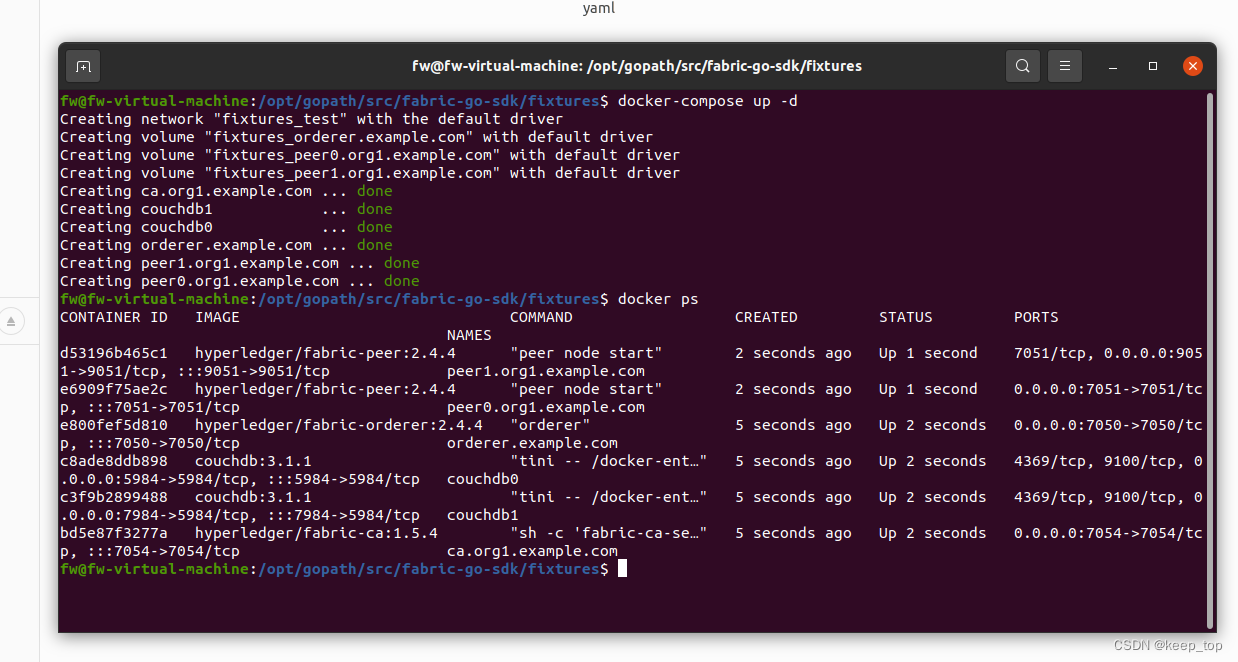The image size is (1238, 662).
Task: Click the 'yaml' label above the window
Action: (598, 8)
